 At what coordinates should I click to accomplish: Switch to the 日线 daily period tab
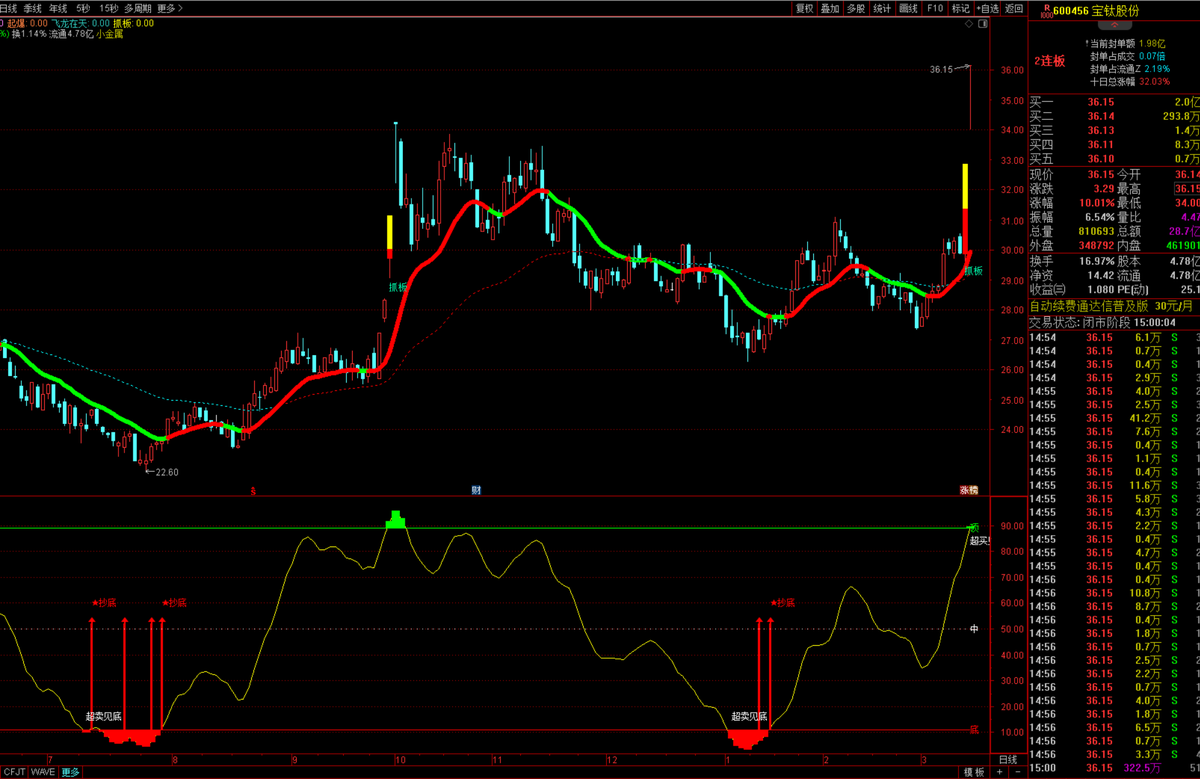[8, 8]
